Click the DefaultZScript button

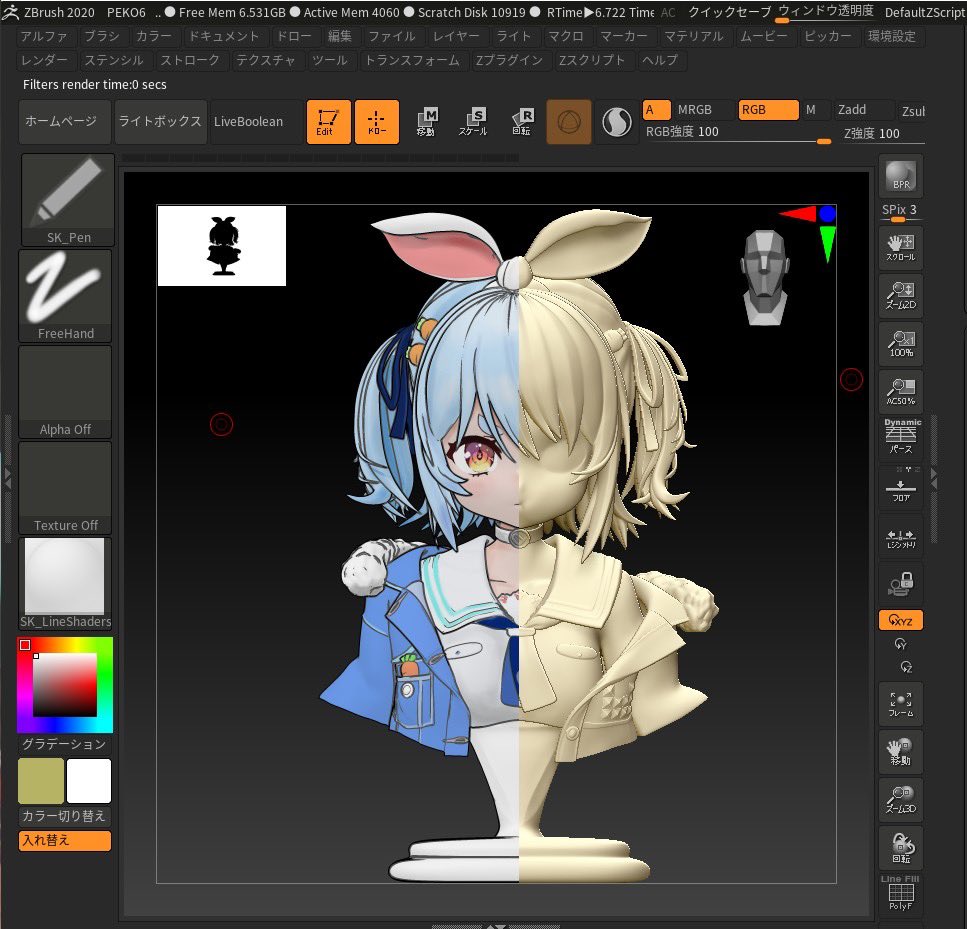click(924, 12)
